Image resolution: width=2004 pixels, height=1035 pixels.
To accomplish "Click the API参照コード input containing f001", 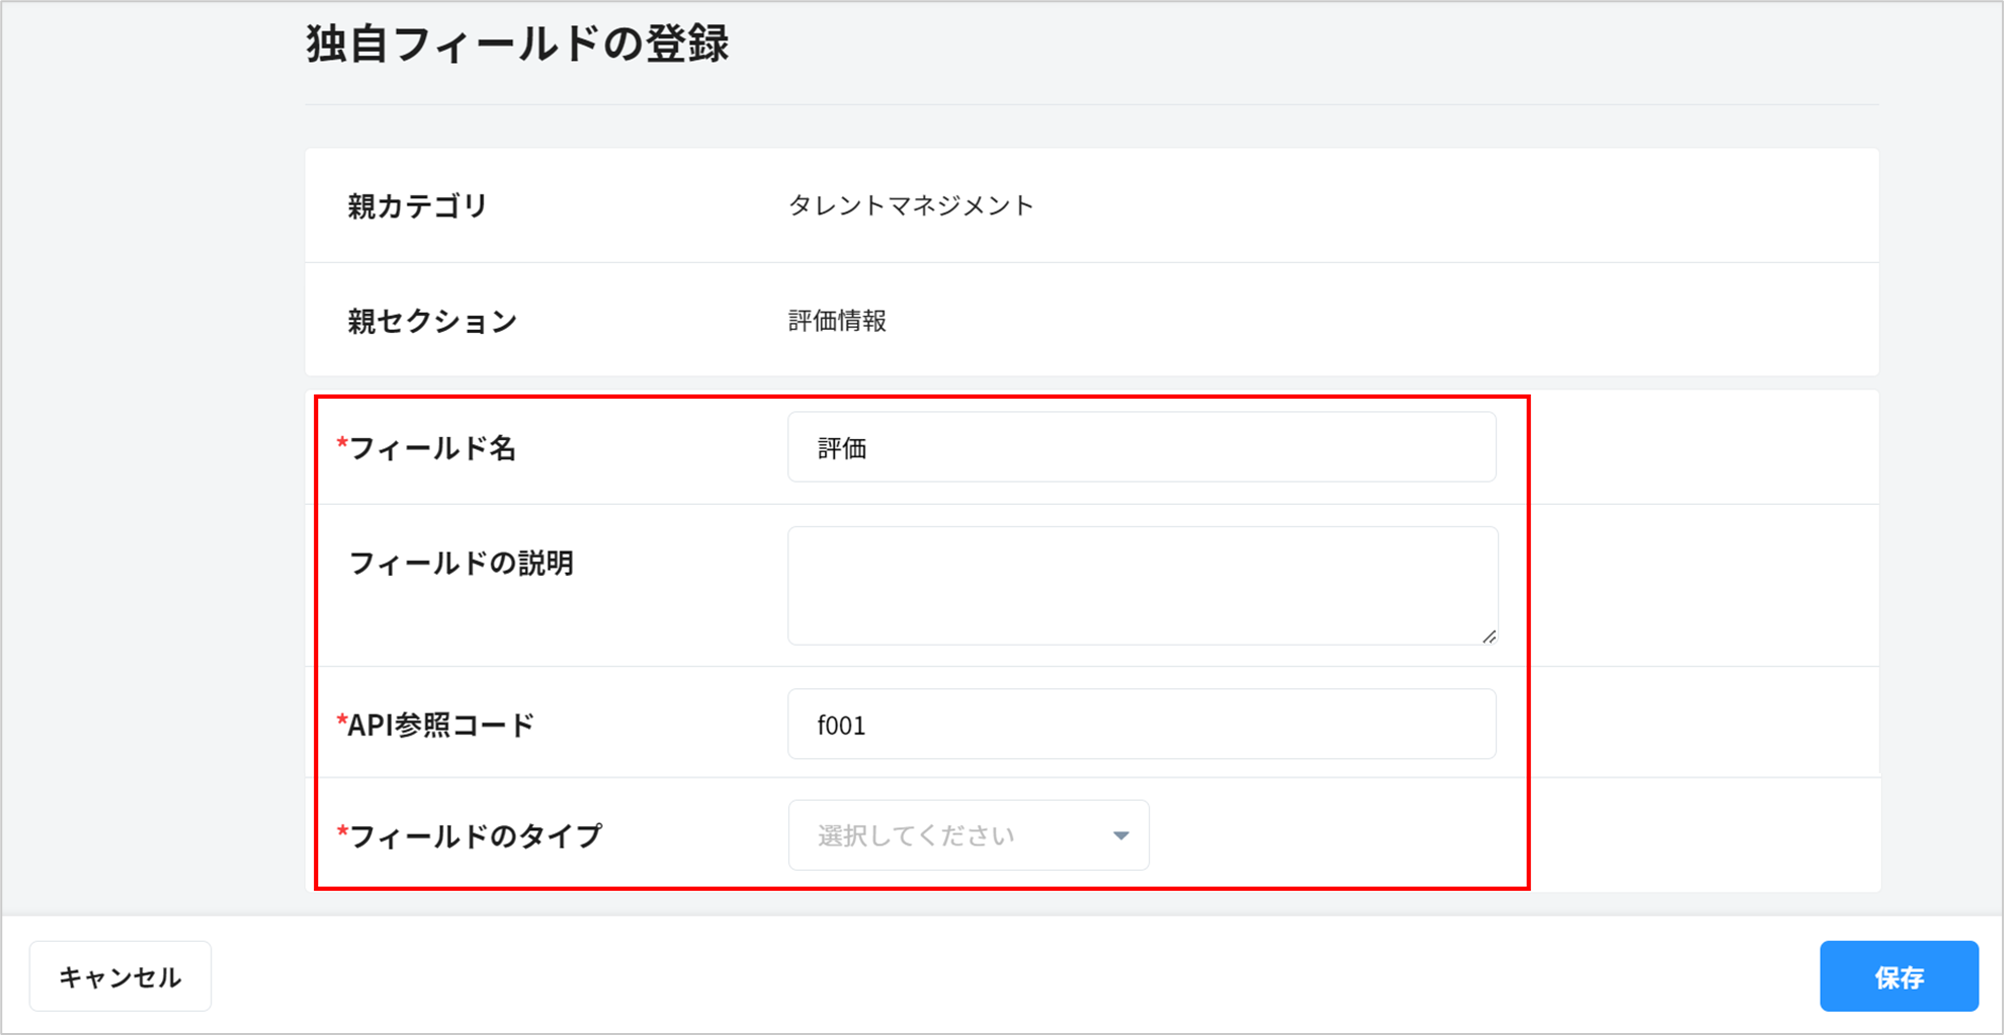I will click(x=1141, y=724).
